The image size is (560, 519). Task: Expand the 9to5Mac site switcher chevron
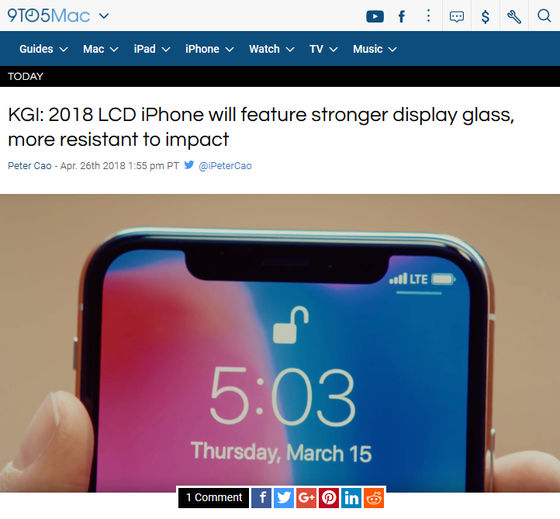(104, 16)
